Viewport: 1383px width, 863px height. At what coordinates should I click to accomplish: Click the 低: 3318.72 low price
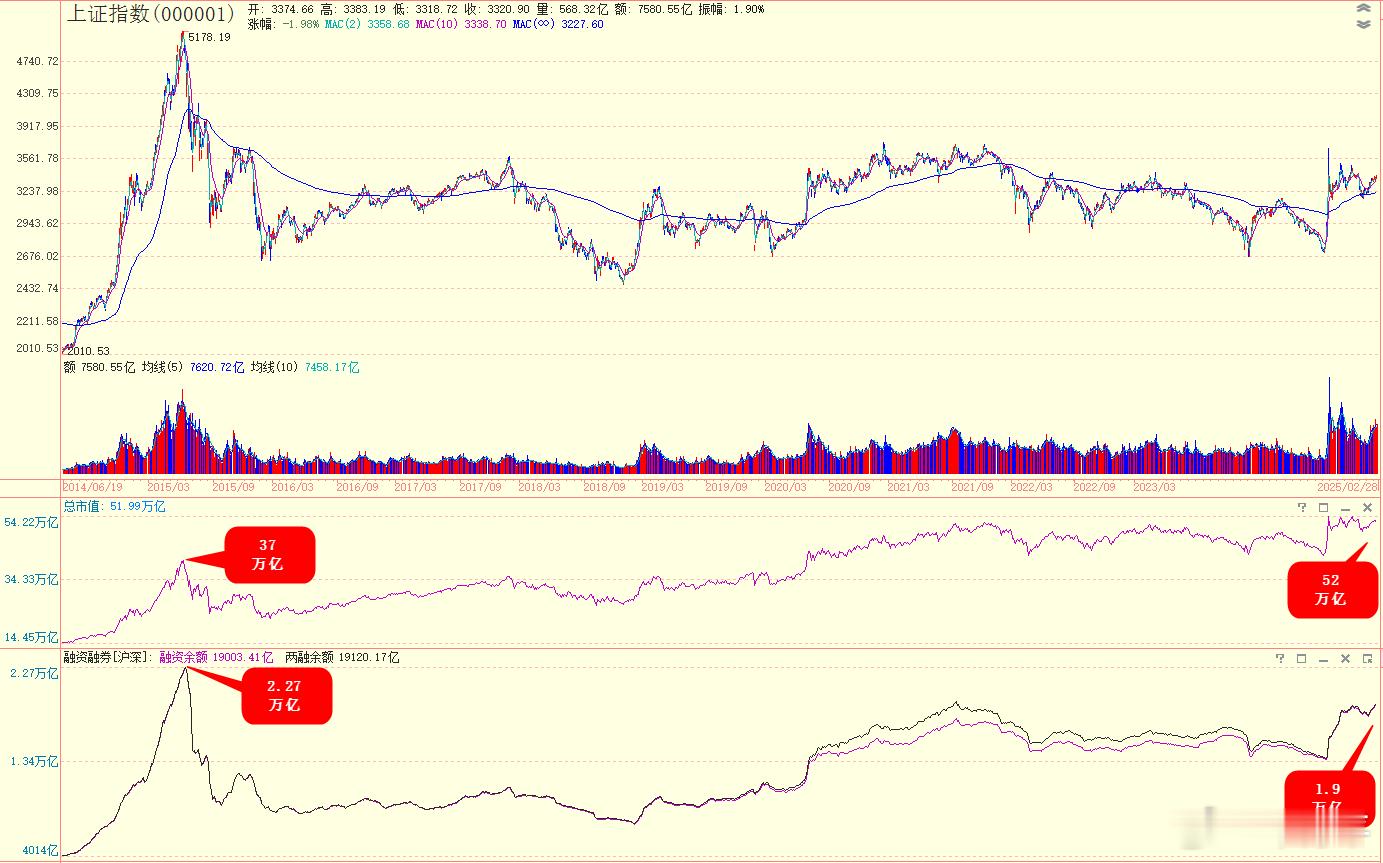425,9
